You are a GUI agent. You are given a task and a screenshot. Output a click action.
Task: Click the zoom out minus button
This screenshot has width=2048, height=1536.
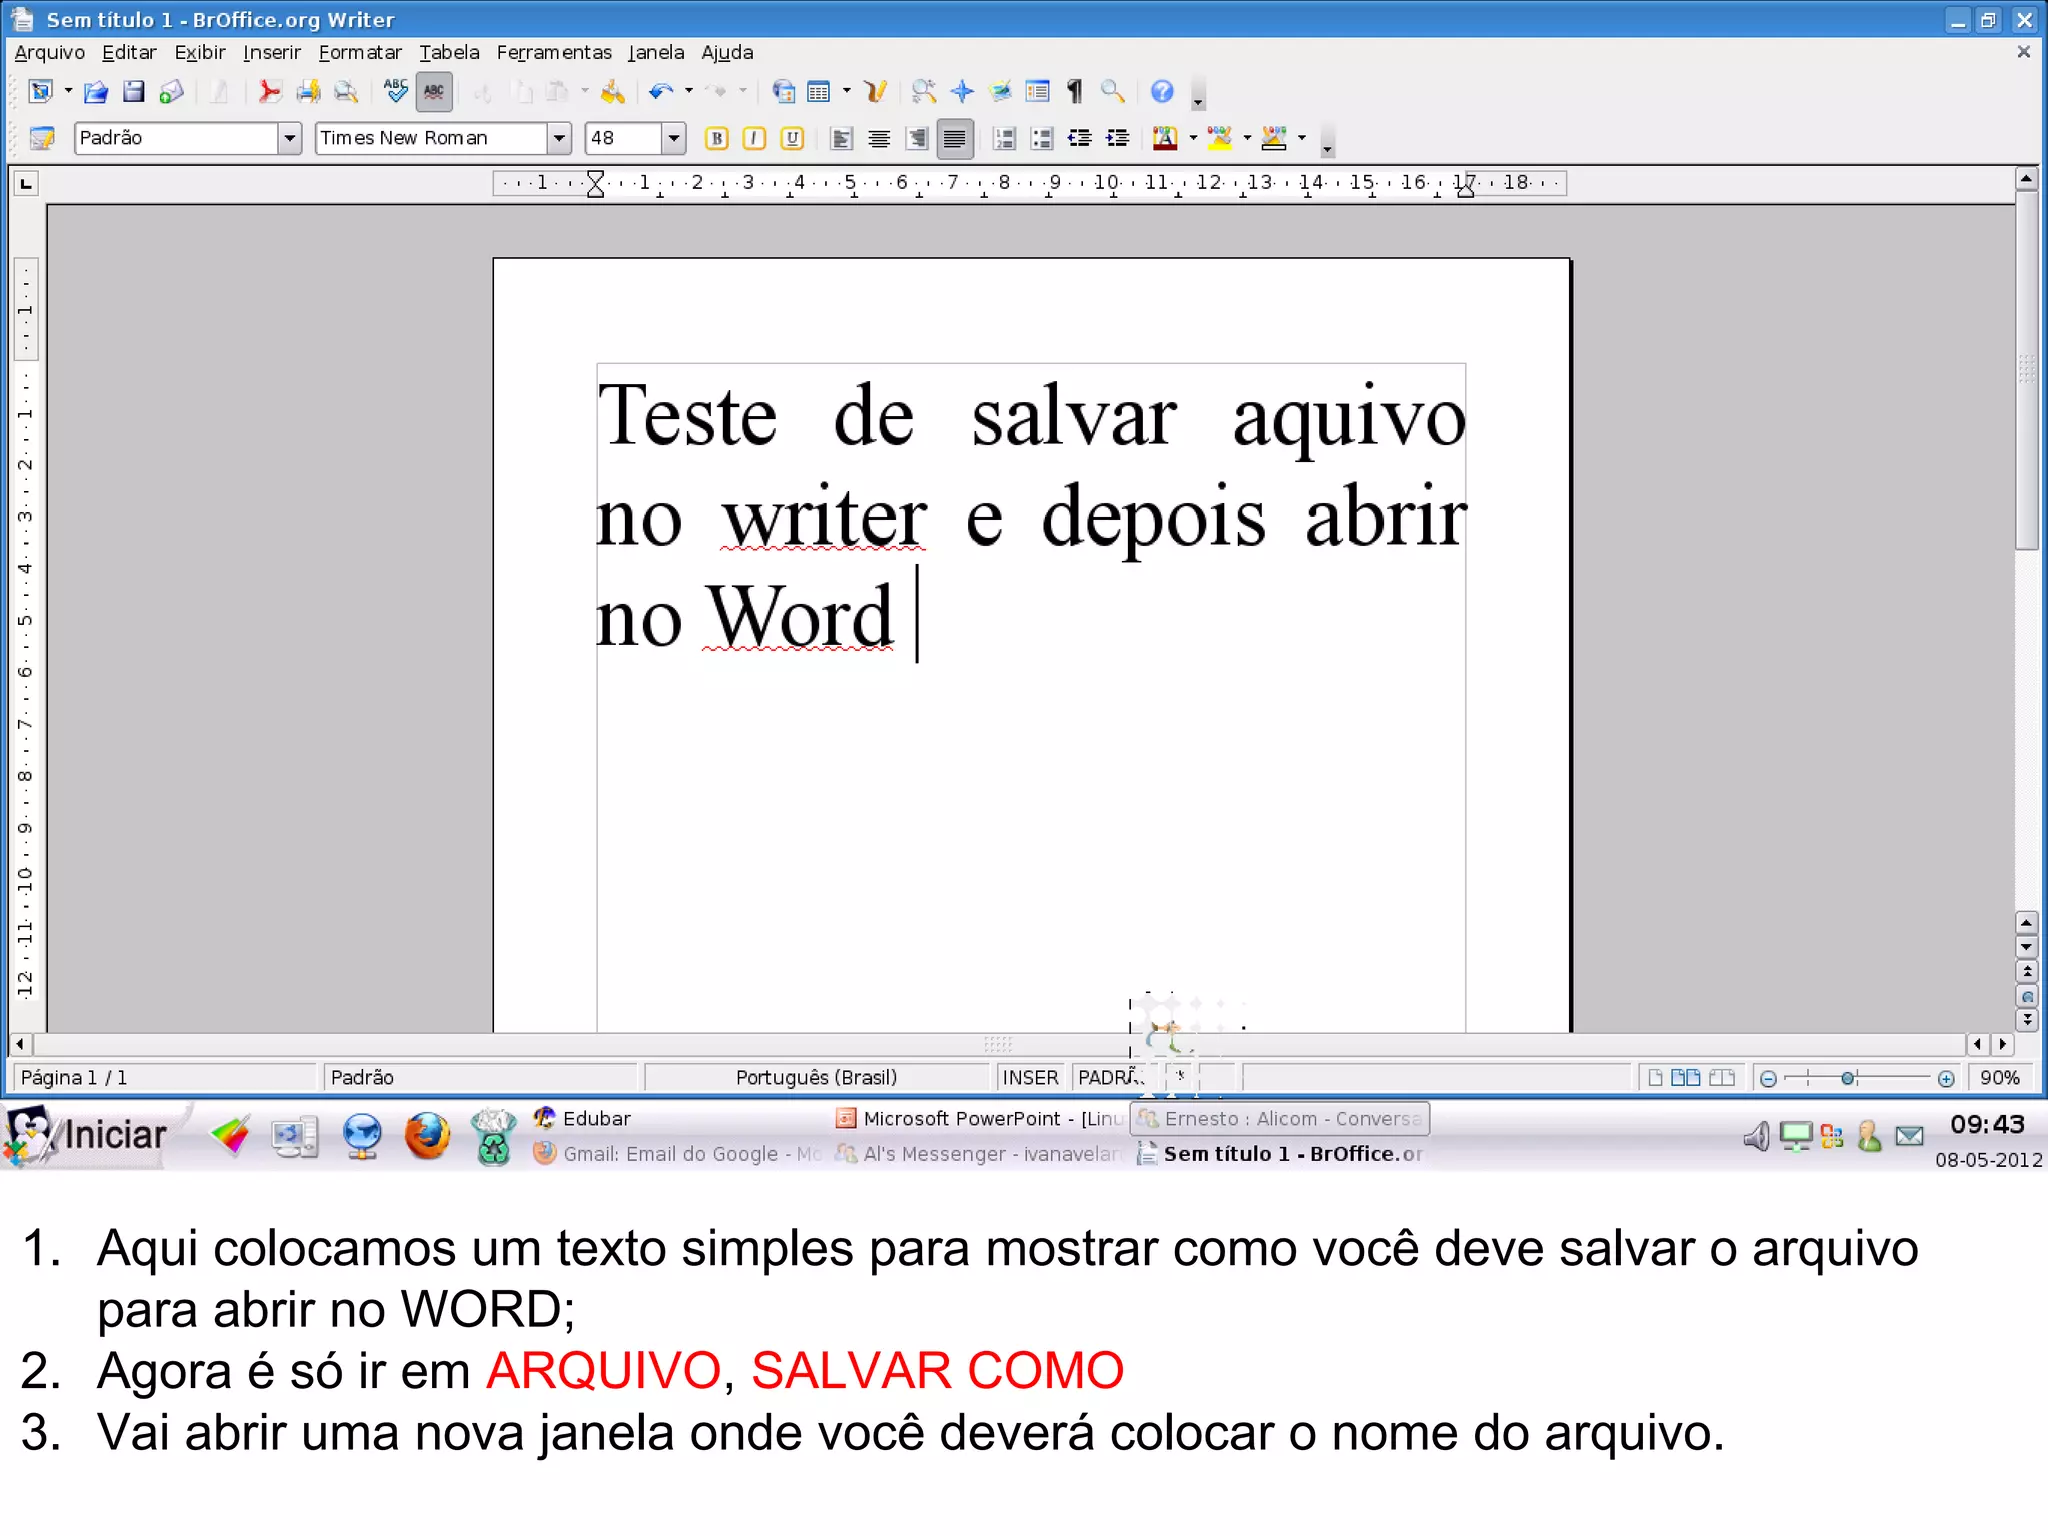point(1768,1078)
